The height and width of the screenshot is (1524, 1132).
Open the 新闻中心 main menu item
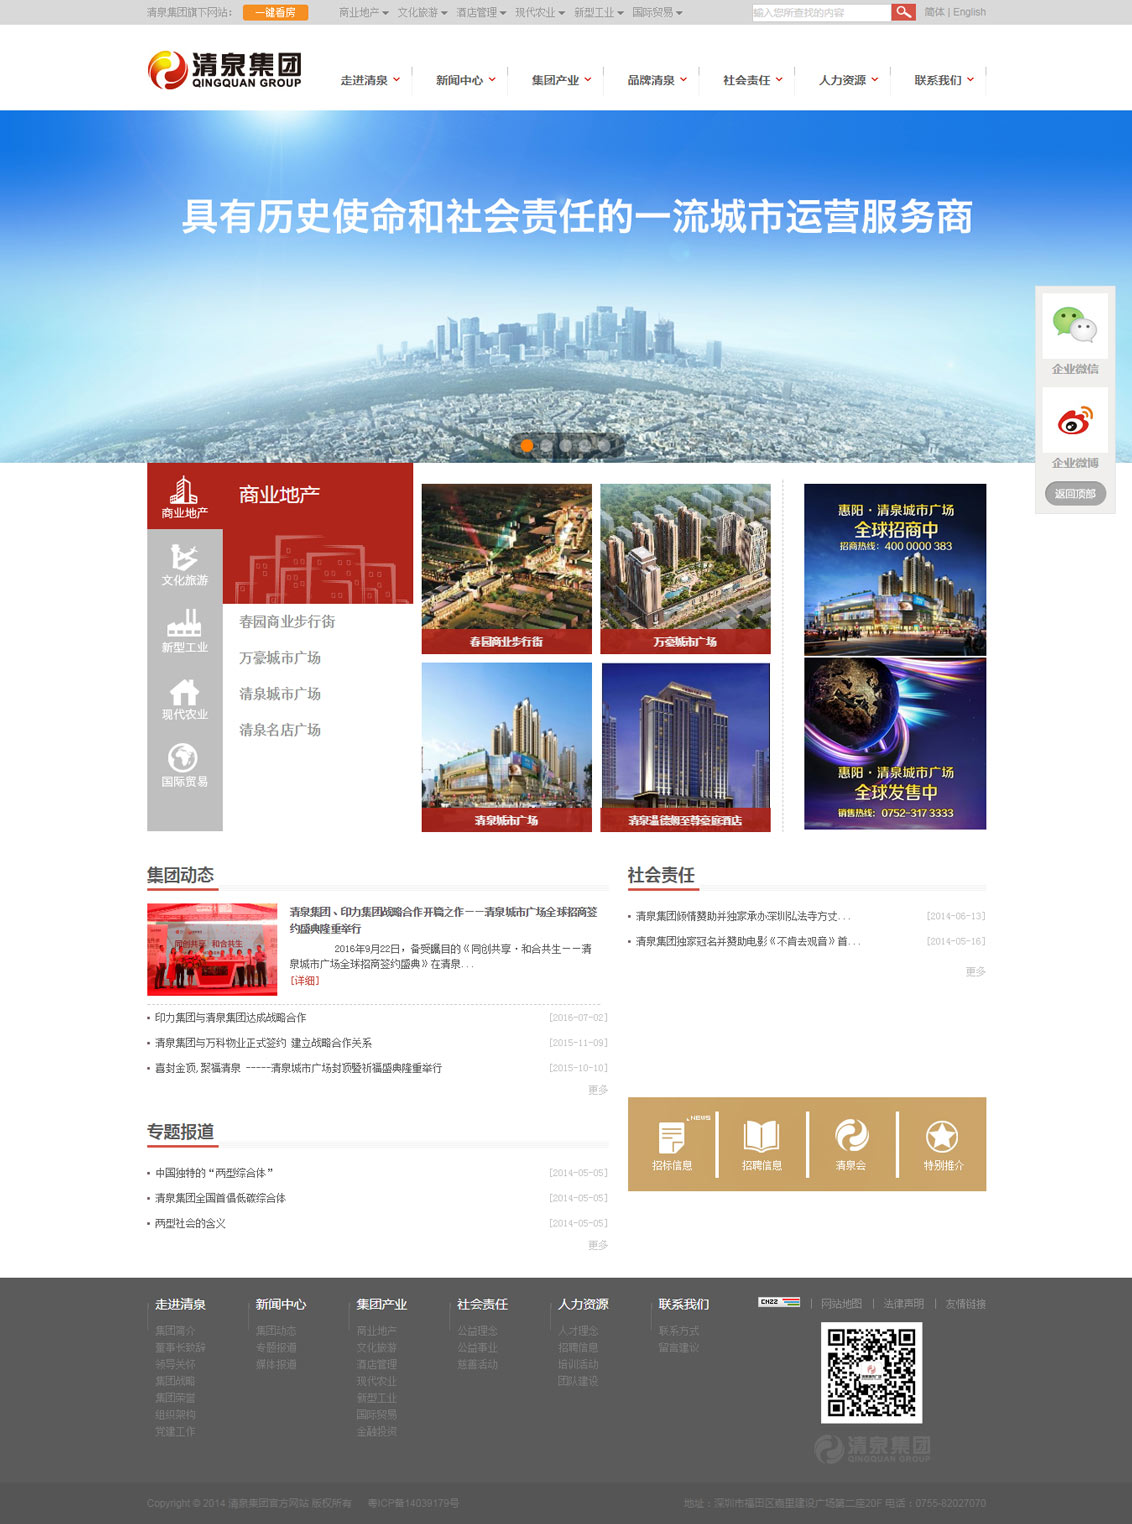pos(465,80)
